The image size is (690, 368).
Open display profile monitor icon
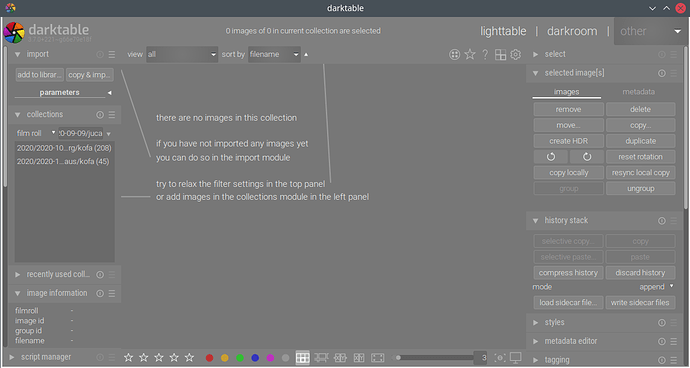point(515,357)
